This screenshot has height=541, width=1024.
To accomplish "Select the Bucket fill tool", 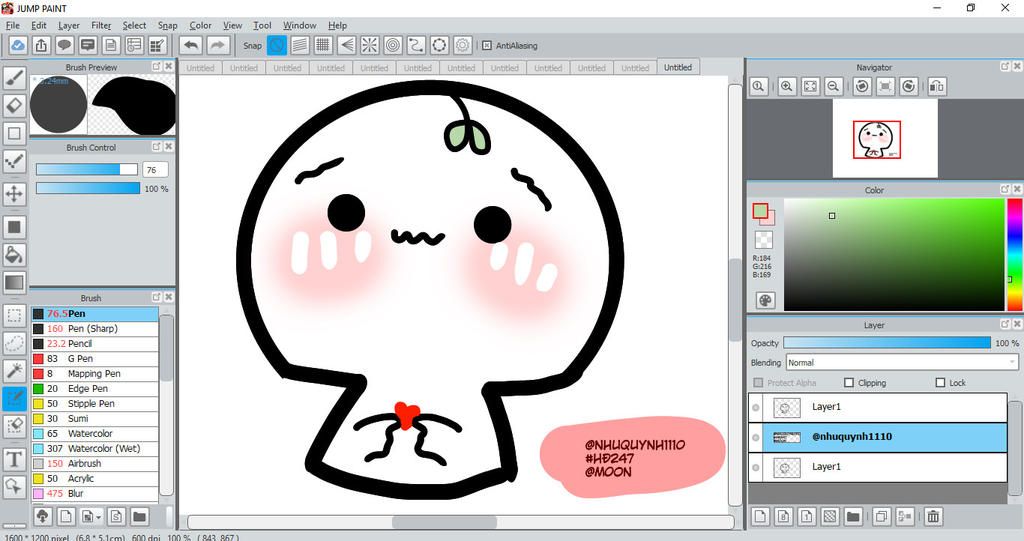I will pos(14,254).
